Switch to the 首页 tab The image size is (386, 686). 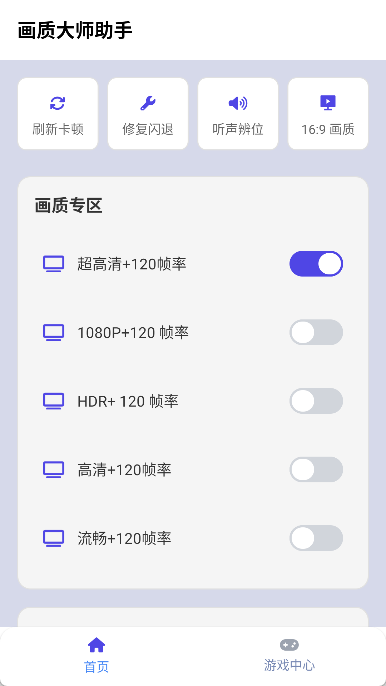tap(96, 655)
